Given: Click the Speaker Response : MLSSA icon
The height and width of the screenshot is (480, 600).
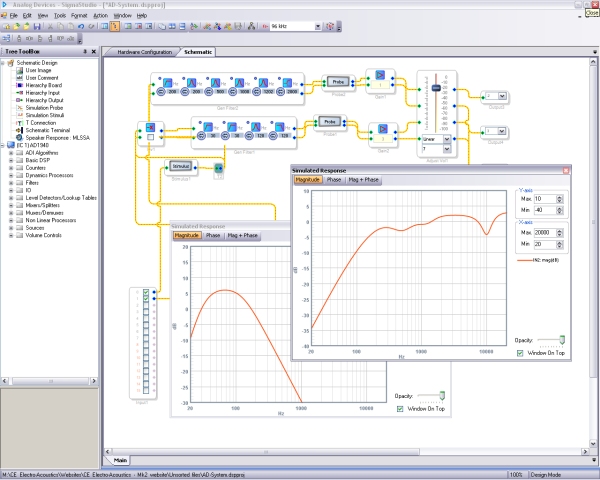Looking at the screenshot, I should pos(18,137).
